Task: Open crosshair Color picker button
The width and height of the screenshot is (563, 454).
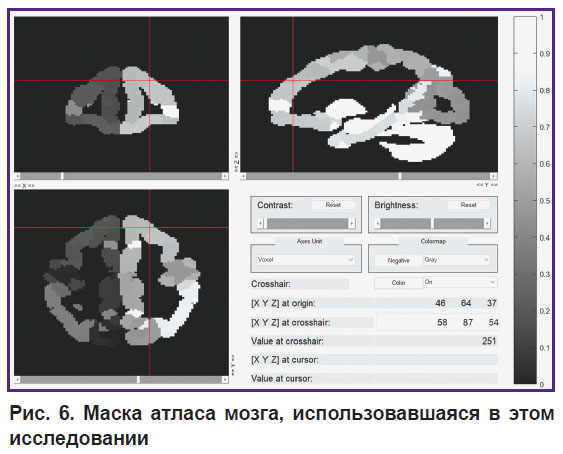Action: click(x=399, y=283)
